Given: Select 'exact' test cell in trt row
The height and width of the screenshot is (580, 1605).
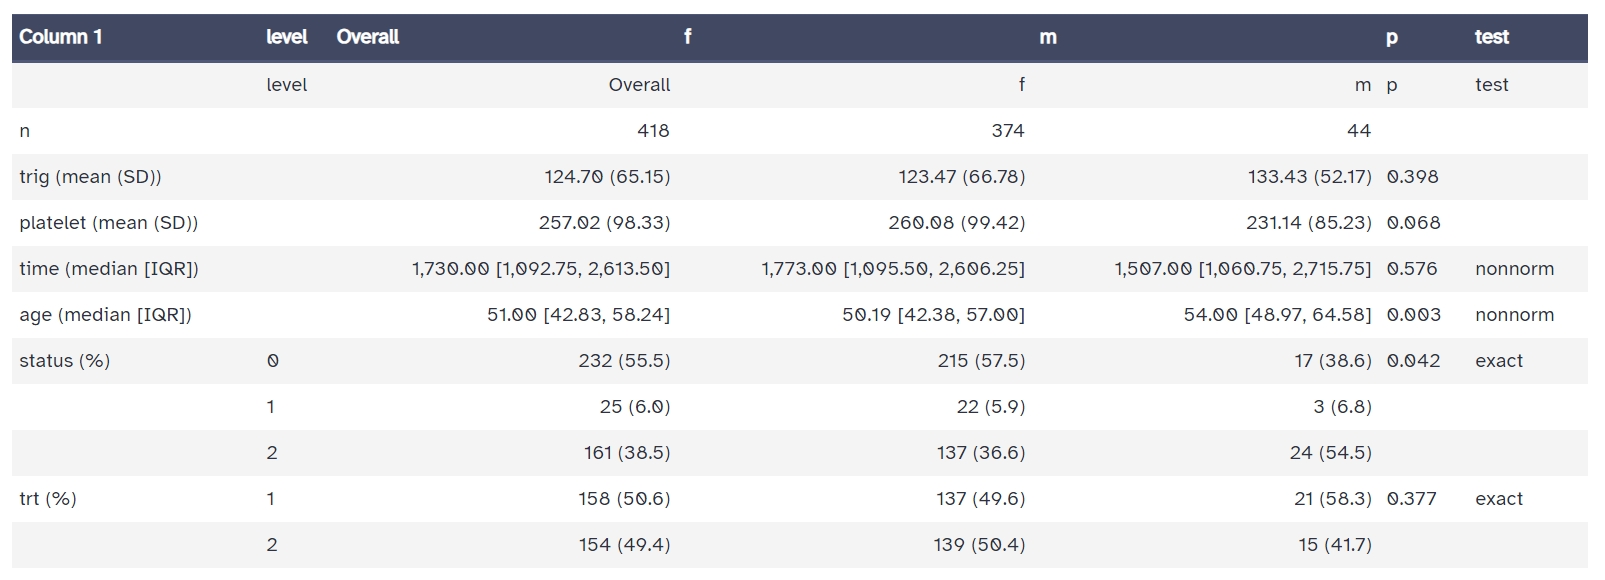Looking at the screenshot, I should 1498,499.
